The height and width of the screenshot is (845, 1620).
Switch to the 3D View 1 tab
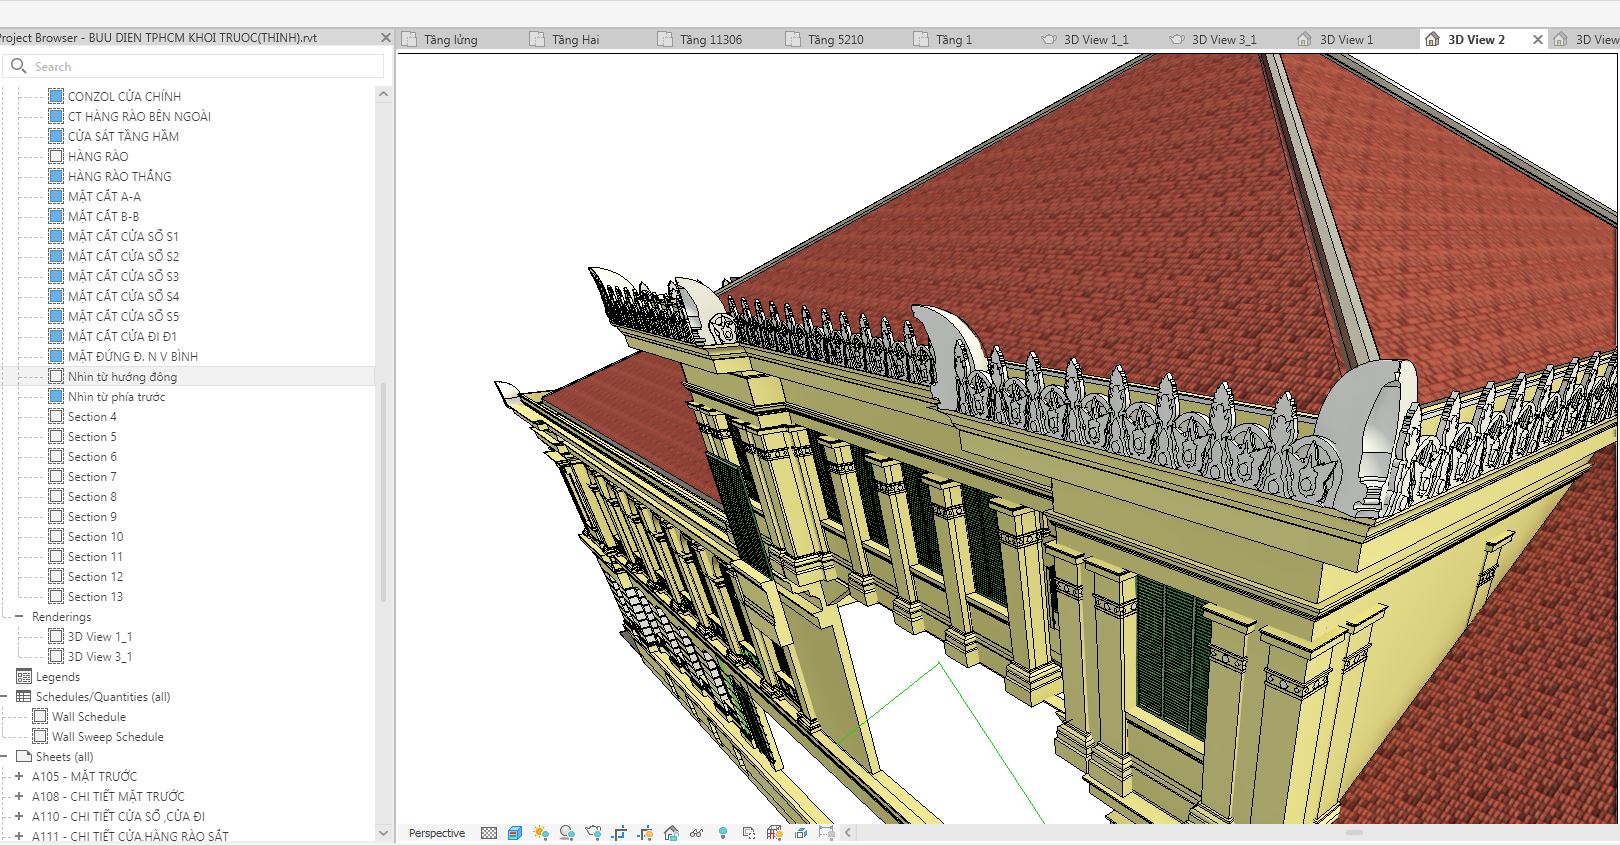[1347, 40]
